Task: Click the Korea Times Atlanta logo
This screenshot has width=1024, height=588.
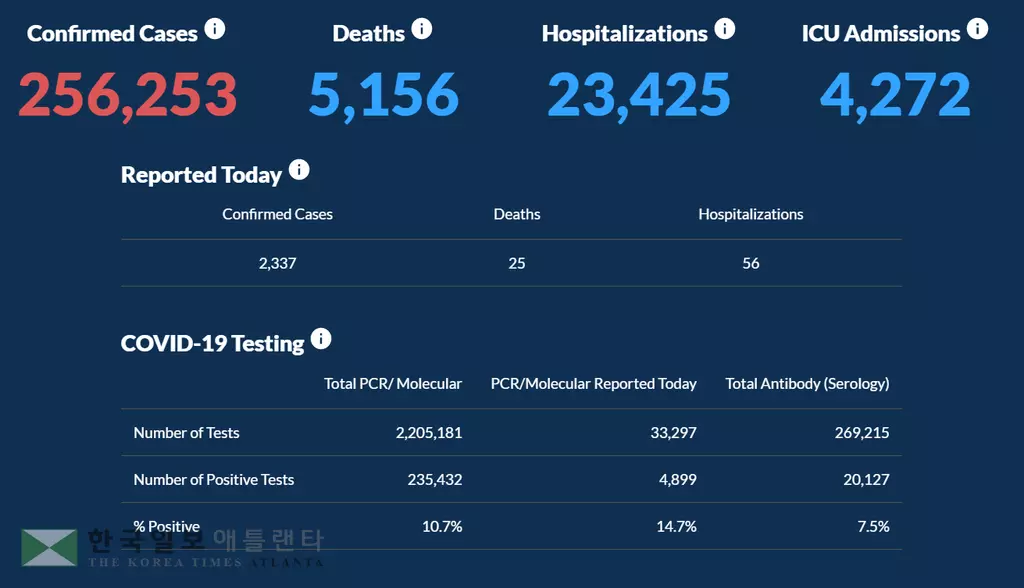Action: tap(172, 547)
